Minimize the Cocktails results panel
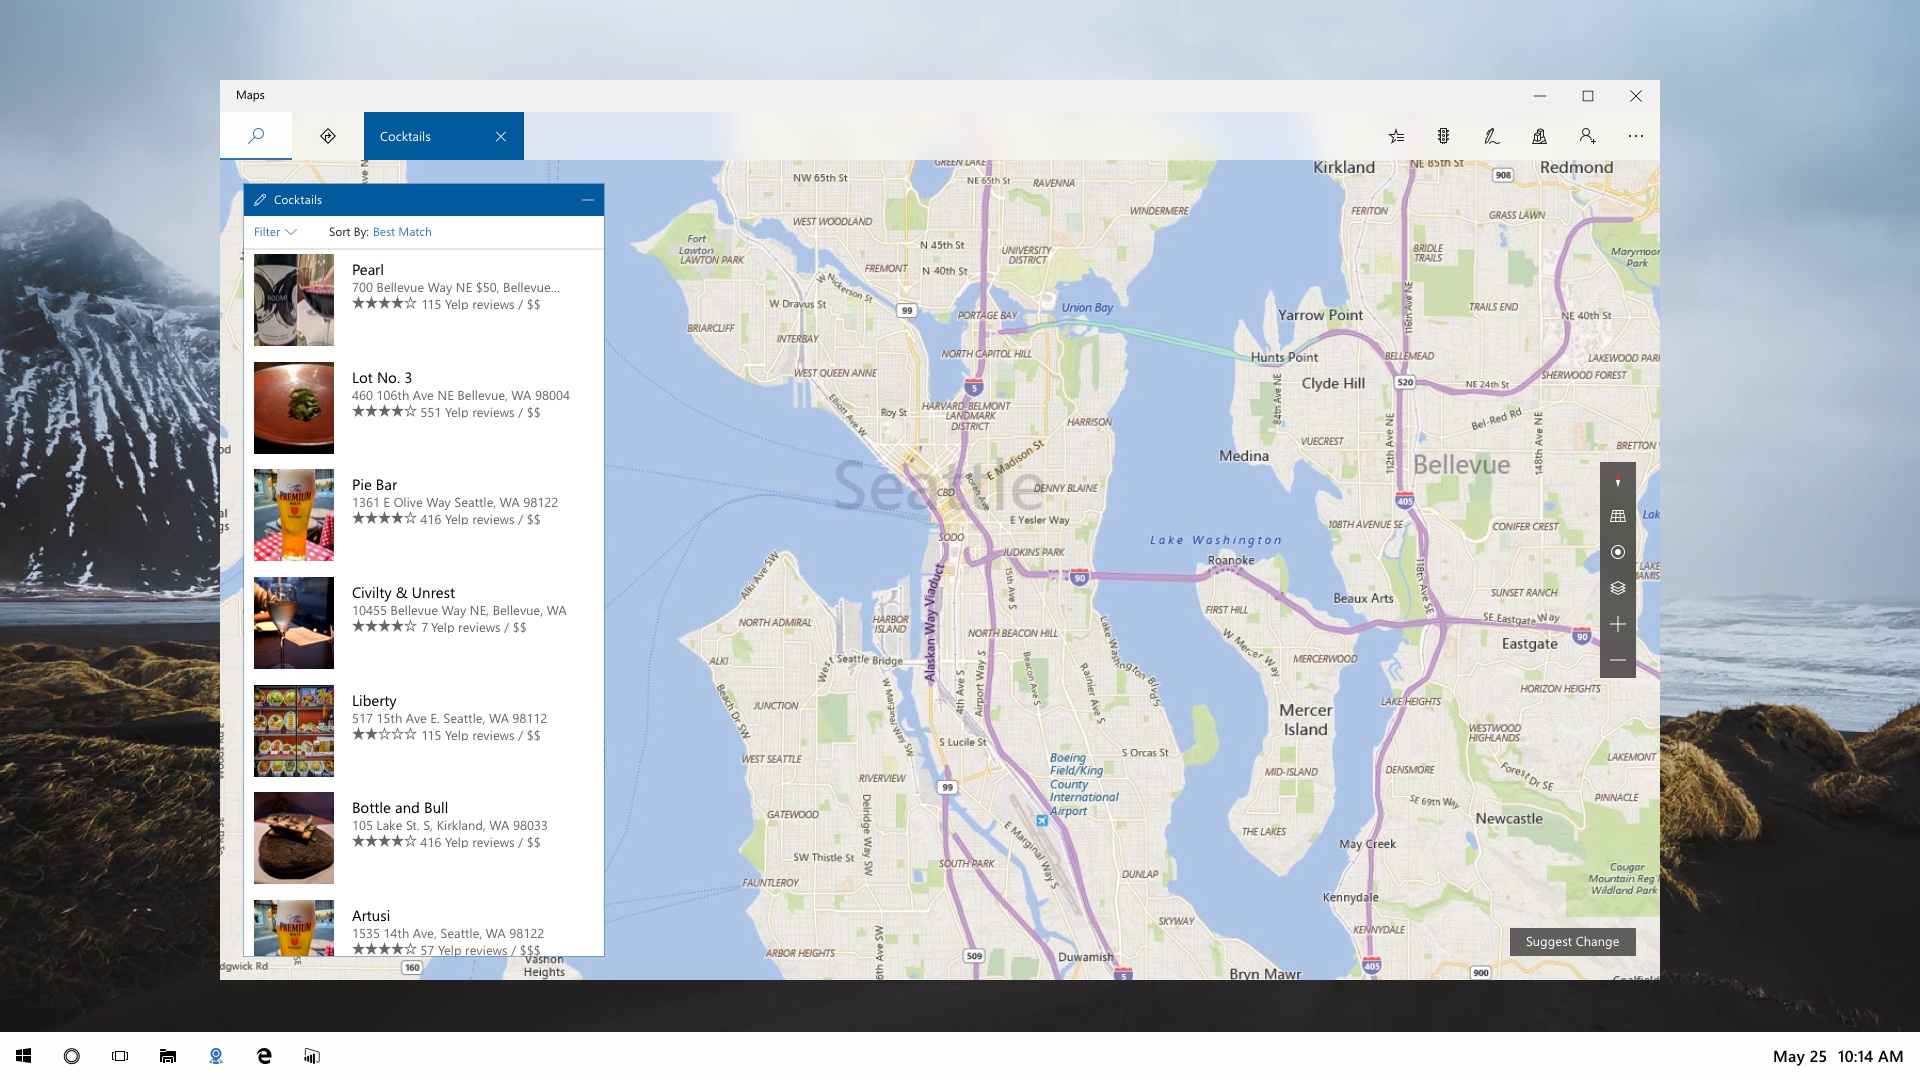The width and height of the screenshot is (1920, 1080). point(588,200)
